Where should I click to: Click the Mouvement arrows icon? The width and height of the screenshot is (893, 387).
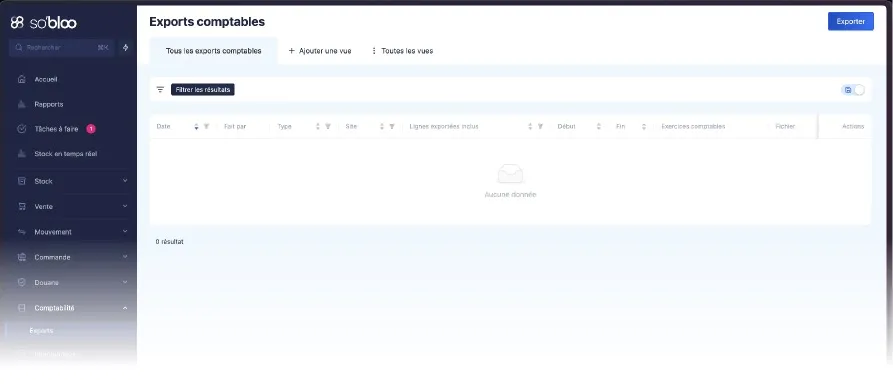click(22, 232)
